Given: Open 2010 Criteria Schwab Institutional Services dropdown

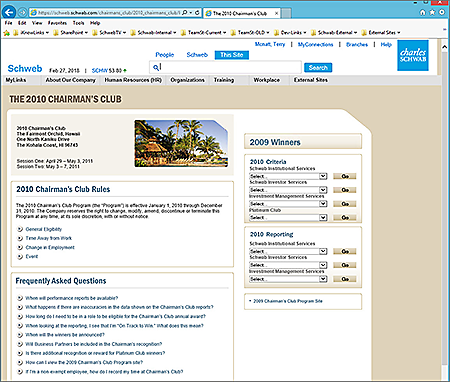Looking at the screenshot, I should click(x=288, y=176).
